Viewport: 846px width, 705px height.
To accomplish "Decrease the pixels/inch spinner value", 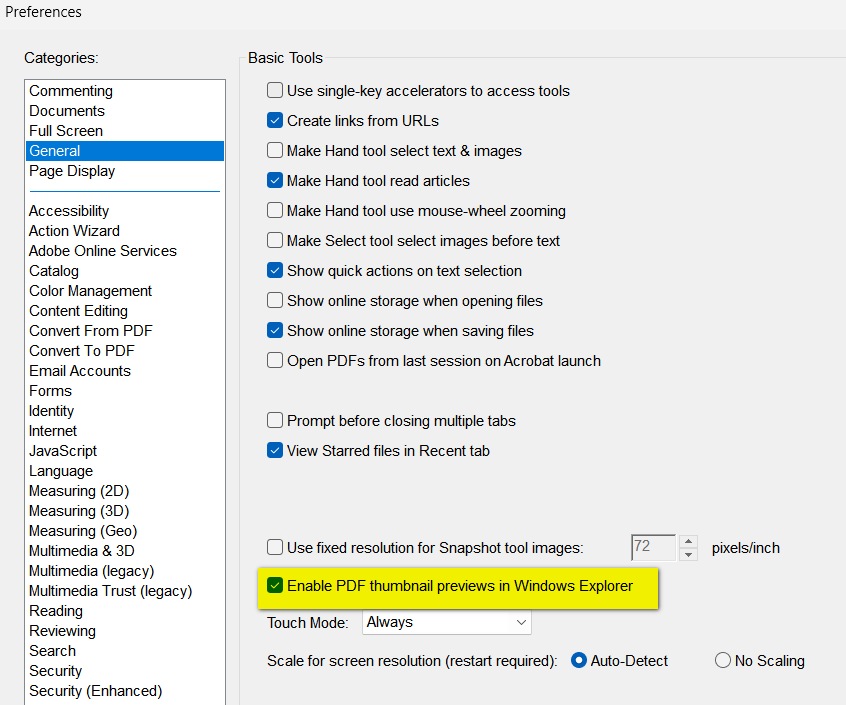I will pos(688,554).
